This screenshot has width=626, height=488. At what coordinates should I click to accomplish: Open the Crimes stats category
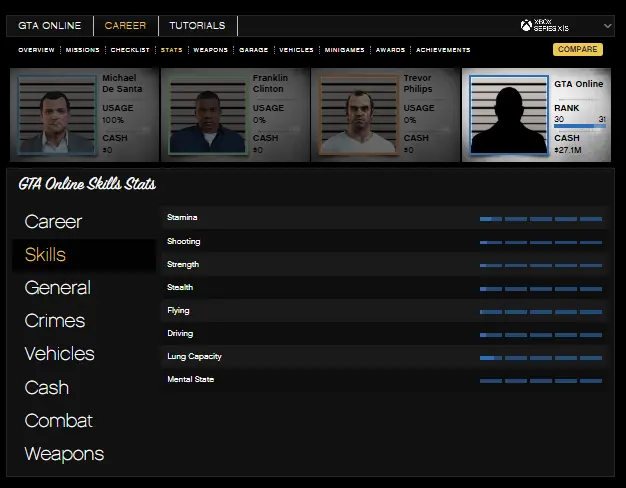[54, 321]
